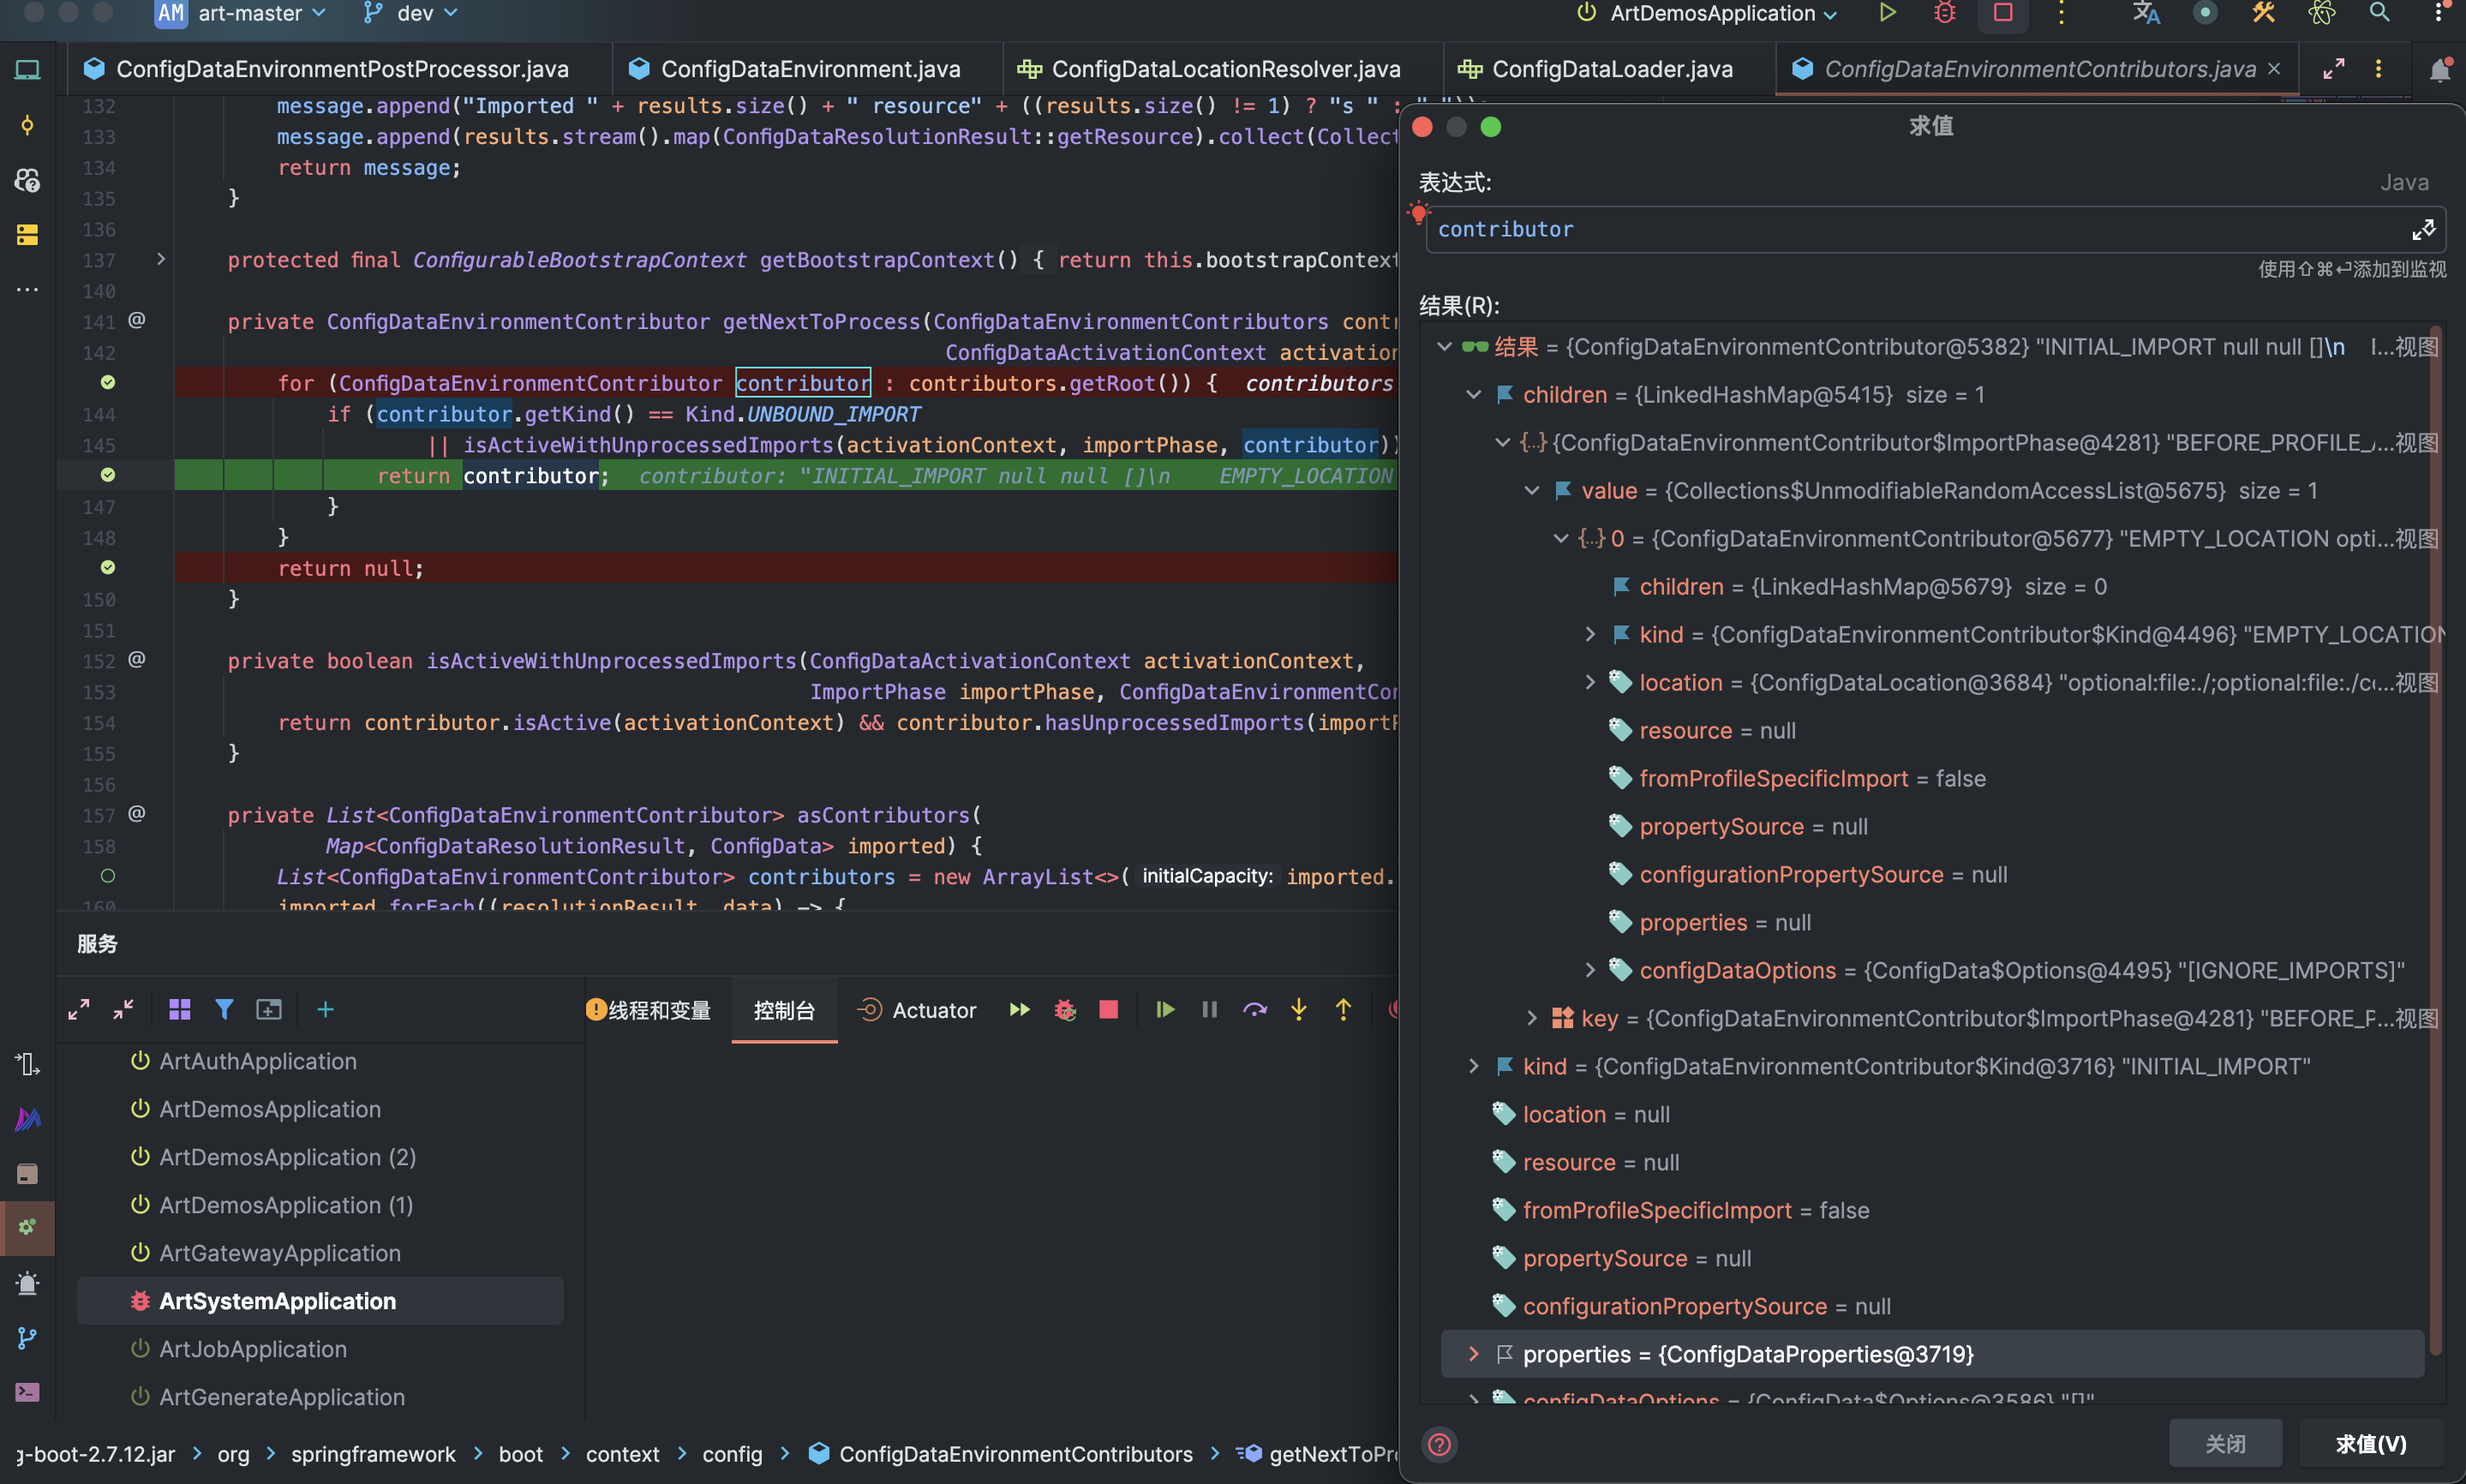This screenshot has width=2466, height=1484.
Task: Toggle the breakpoint on the for loop line
Action: tap(108, 382)
